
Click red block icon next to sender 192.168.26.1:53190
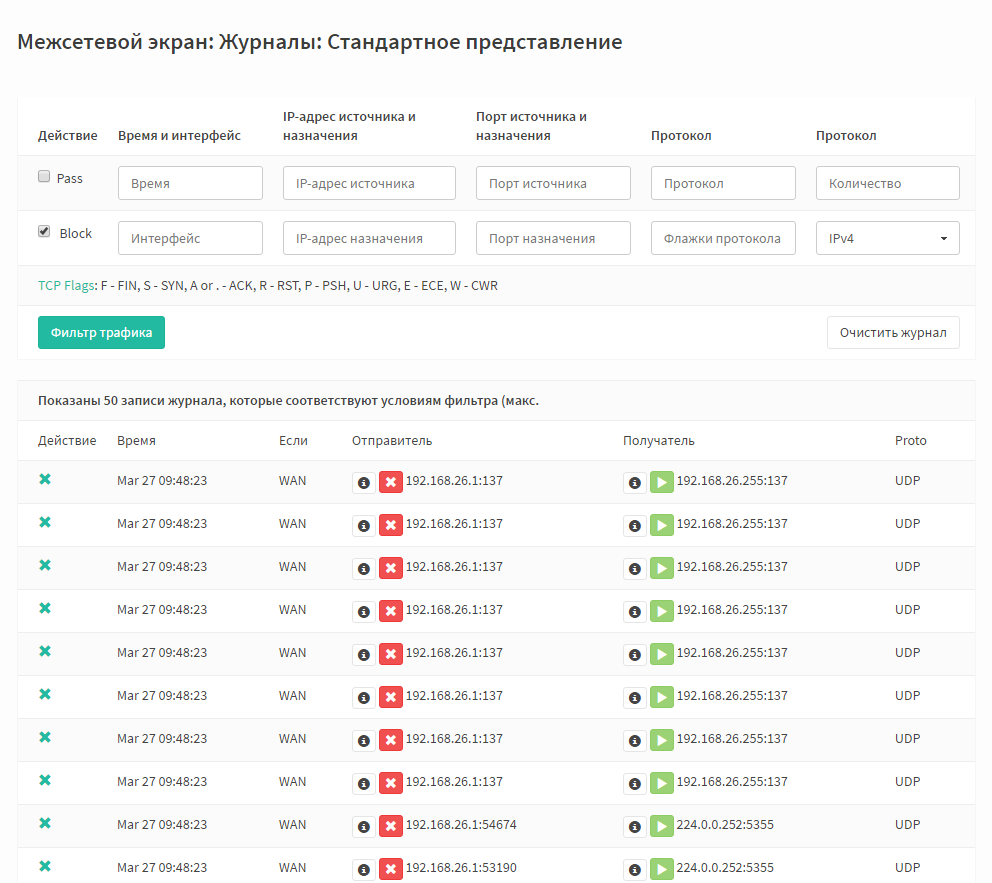tap(391, 870)
